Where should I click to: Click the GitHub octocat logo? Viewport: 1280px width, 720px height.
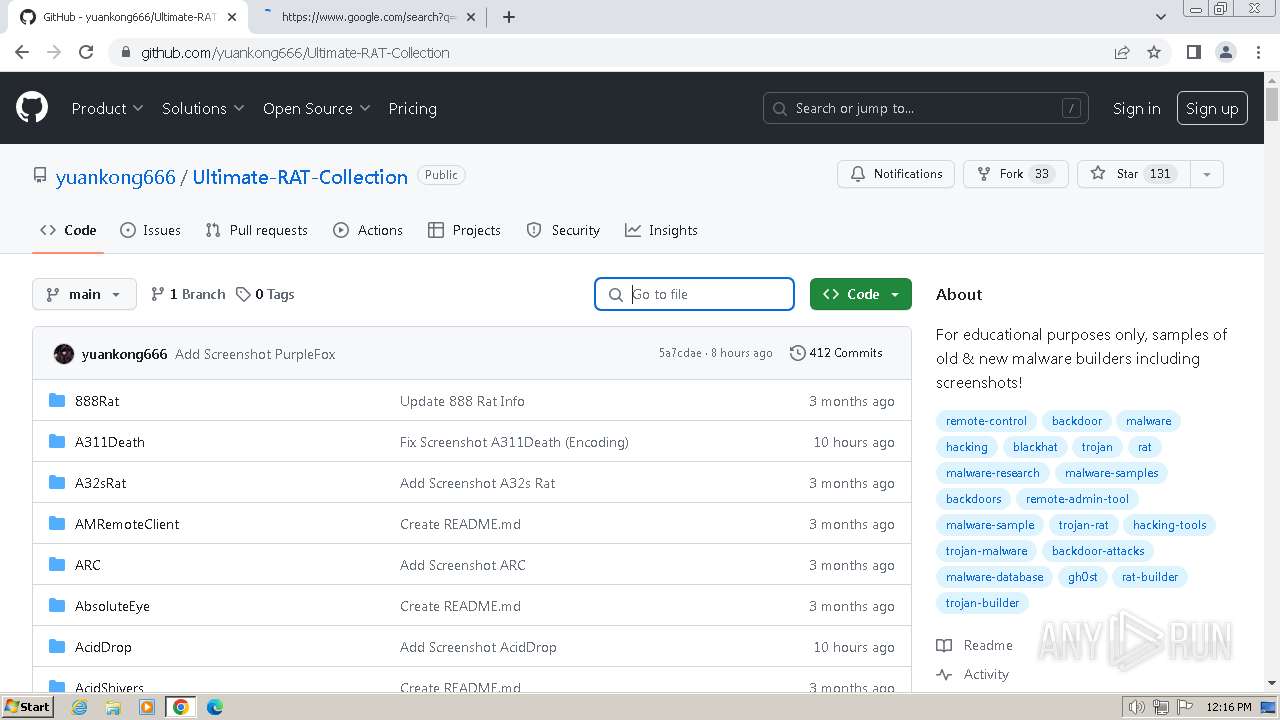[x=32, y=108]
